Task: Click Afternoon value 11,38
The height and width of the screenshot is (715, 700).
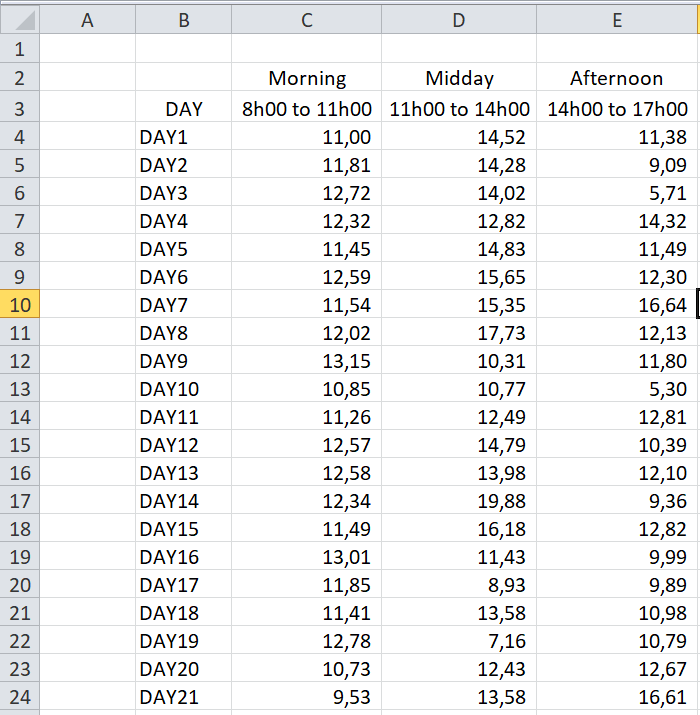Action: tap(617, 136)
